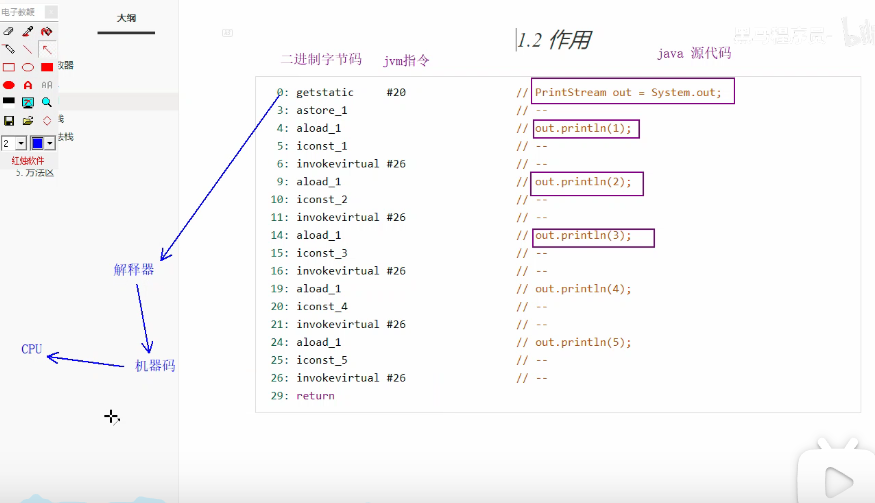
Task: Close the 电子教鞭 toolbar window
Action: pyautogui.click(x=51, y=12)
